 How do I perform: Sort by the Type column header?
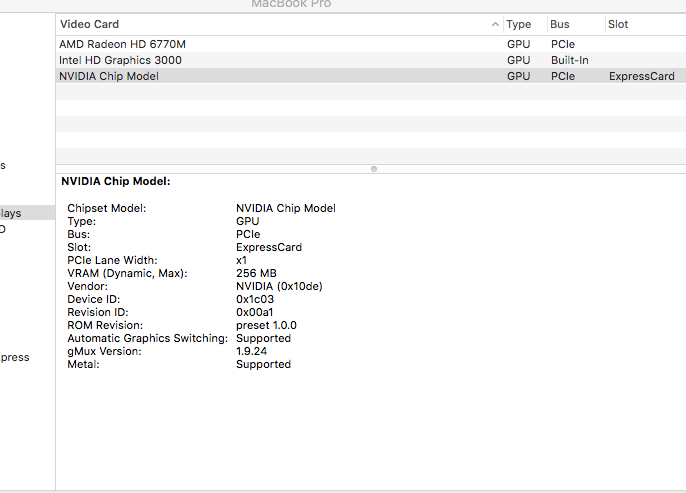tap(524, 24)
